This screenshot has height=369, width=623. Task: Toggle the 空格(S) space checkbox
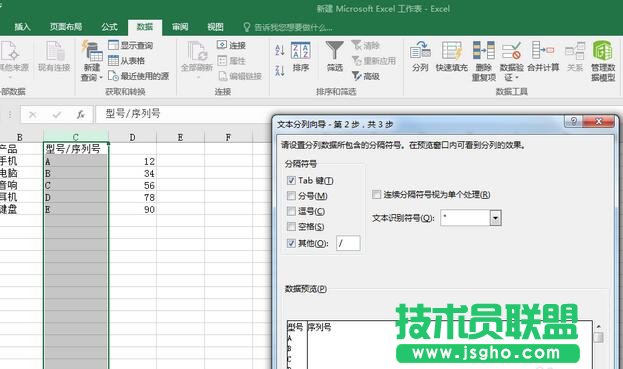(291, 226)
